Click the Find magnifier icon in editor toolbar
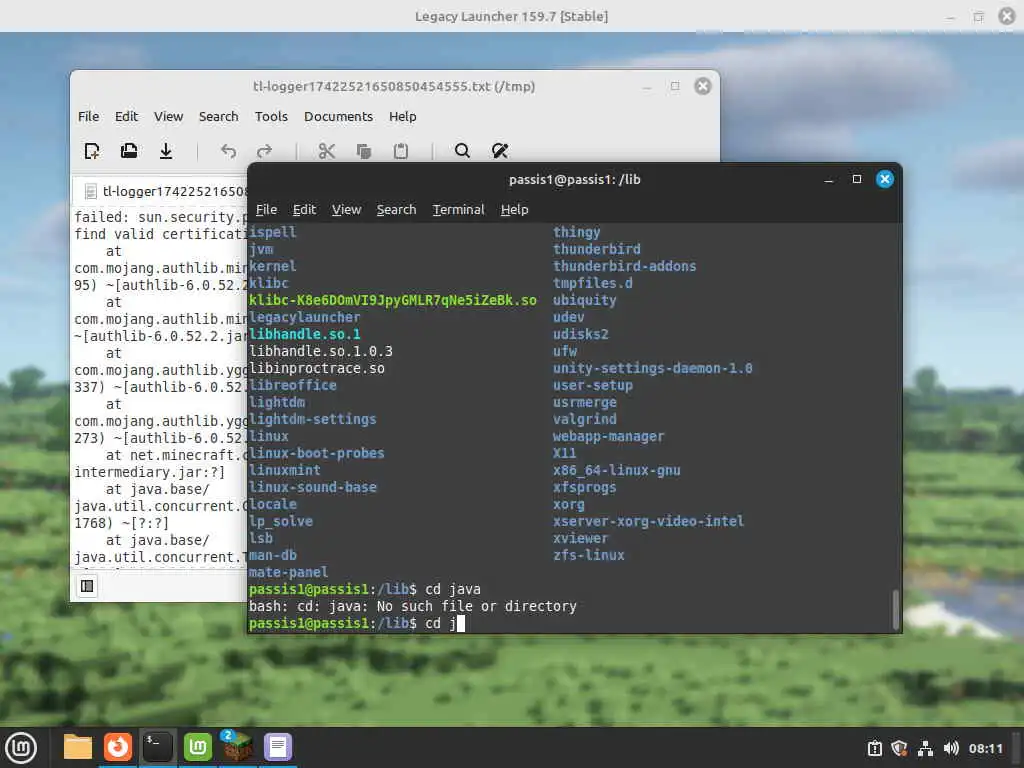This screenshot has height=768, width=1024. tap(462, 152)
